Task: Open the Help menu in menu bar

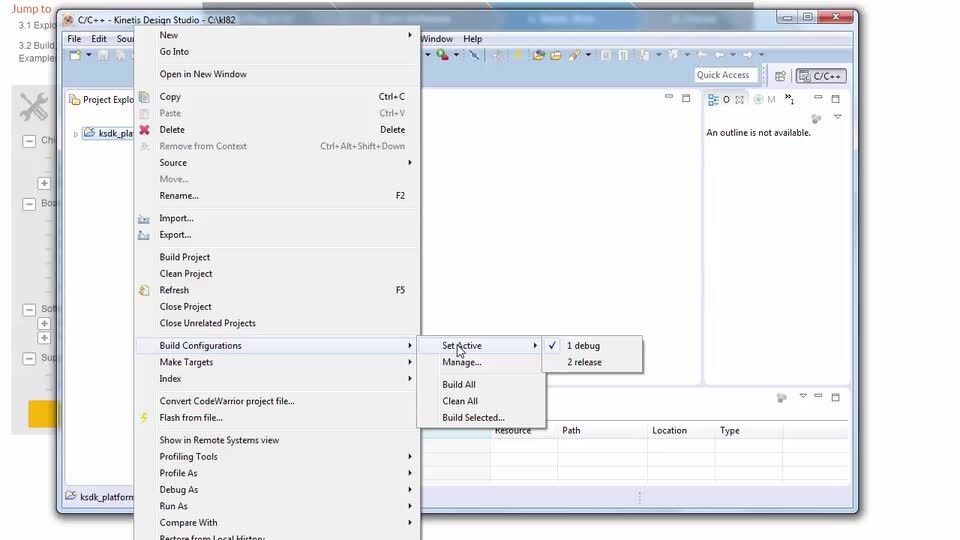Action: [472, 39]
